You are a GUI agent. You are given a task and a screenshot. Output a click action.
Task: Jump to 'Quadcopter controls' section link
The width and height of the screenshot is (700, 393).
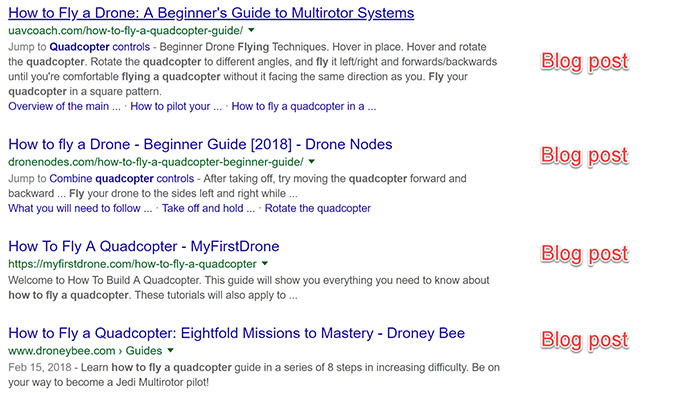click(100, 47)
